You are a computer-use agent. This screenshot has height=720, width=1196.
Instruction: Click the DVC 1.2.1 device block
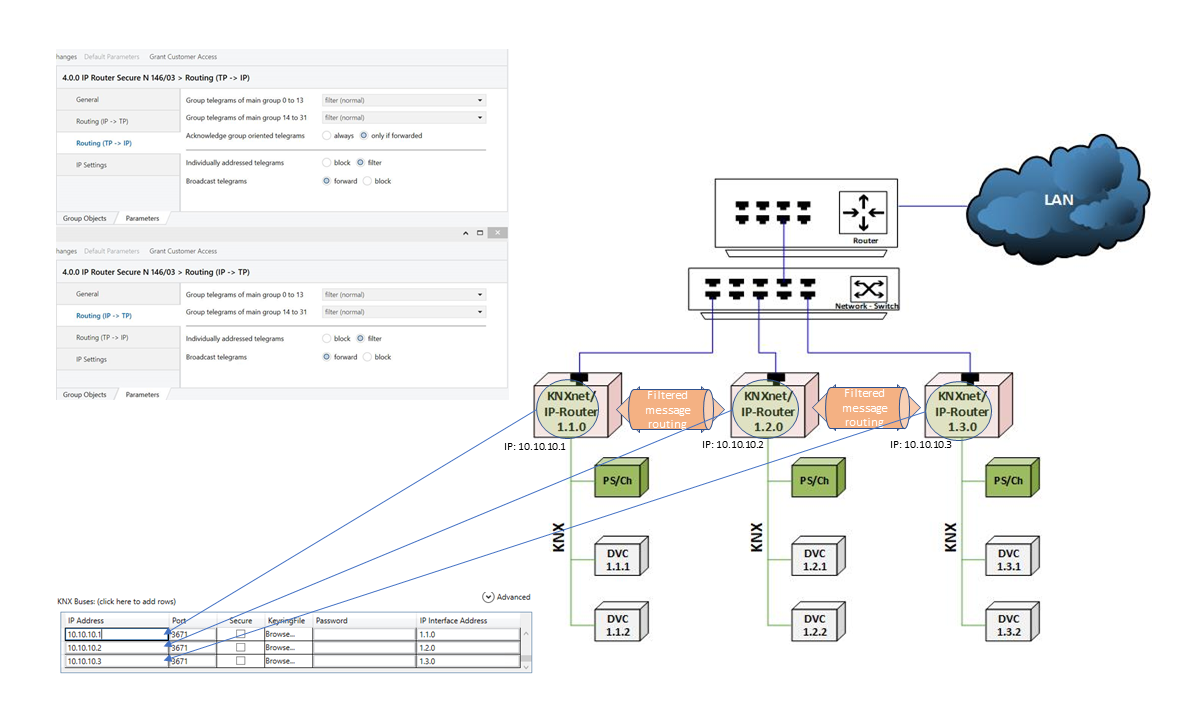[x=815, y=559]
